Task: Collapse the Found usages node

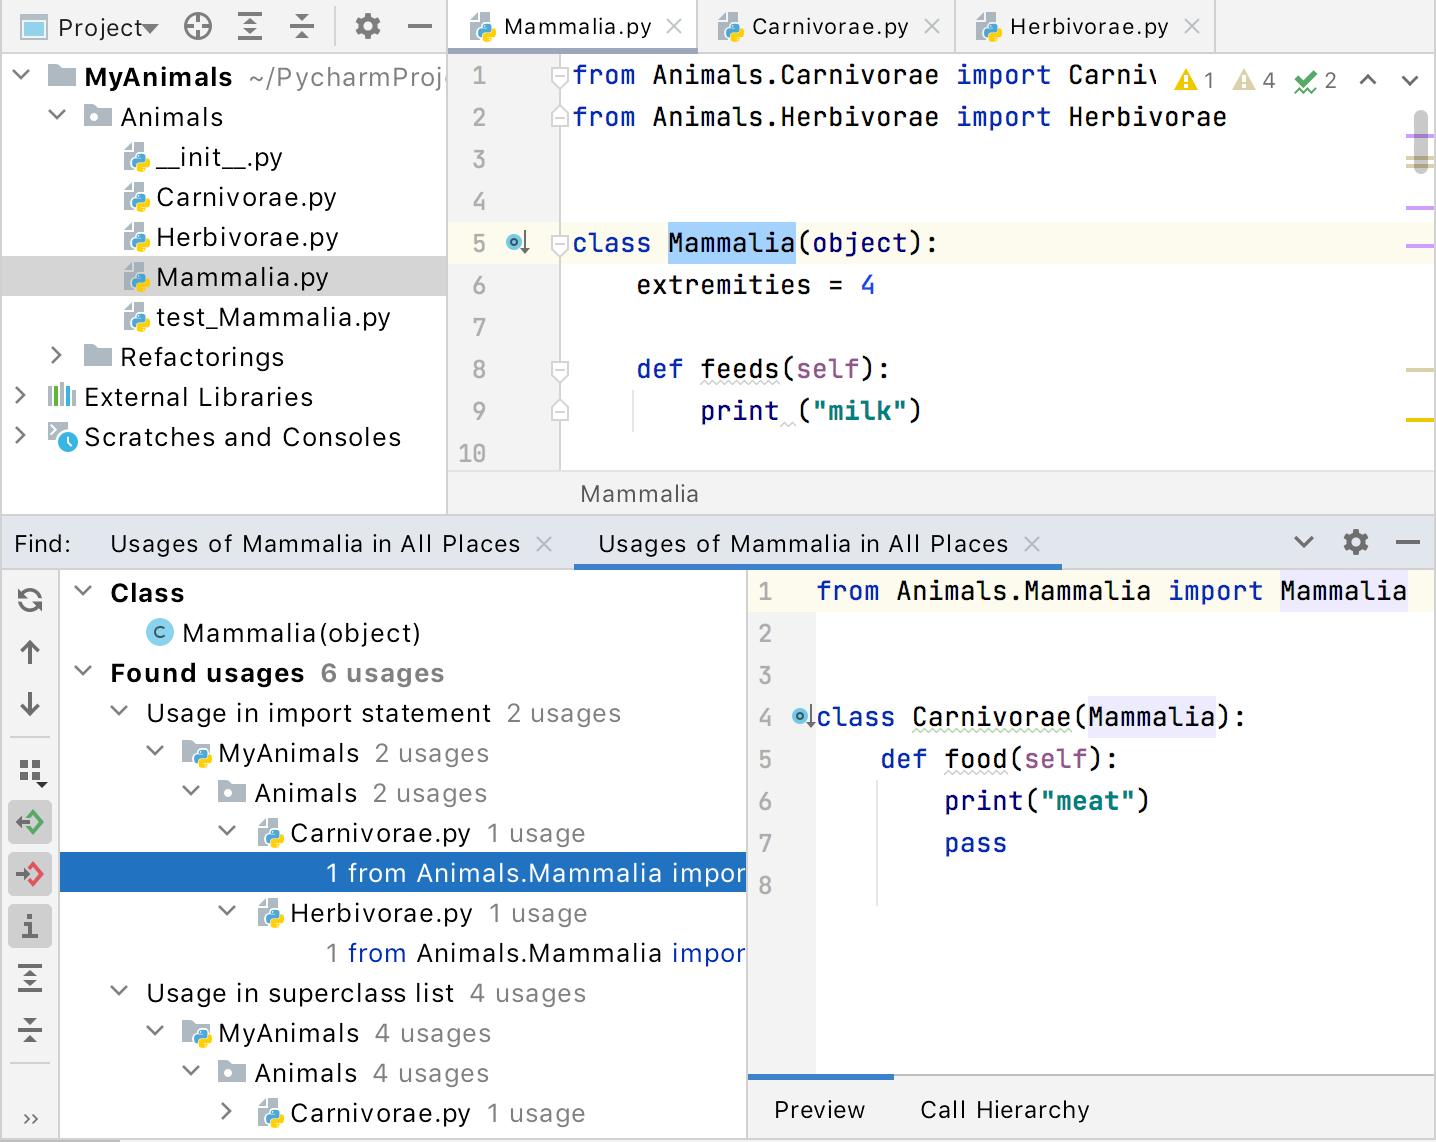Action: (x=84, y=672)
